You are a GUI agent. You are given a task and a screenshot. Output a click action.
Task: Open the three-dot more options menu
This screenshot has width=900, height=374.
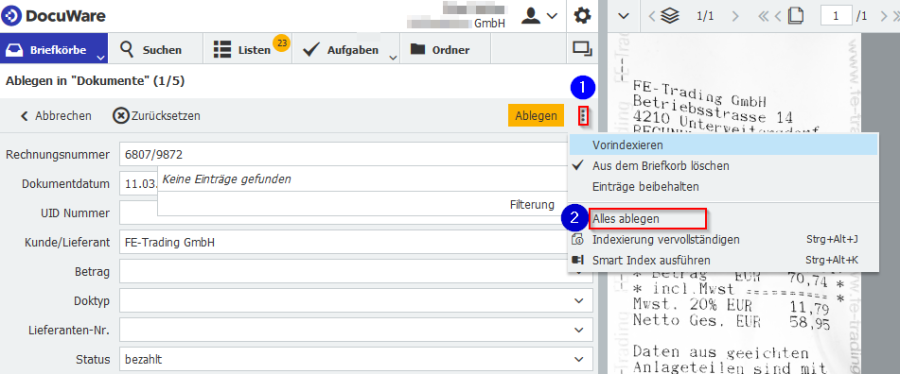[583, 116]
